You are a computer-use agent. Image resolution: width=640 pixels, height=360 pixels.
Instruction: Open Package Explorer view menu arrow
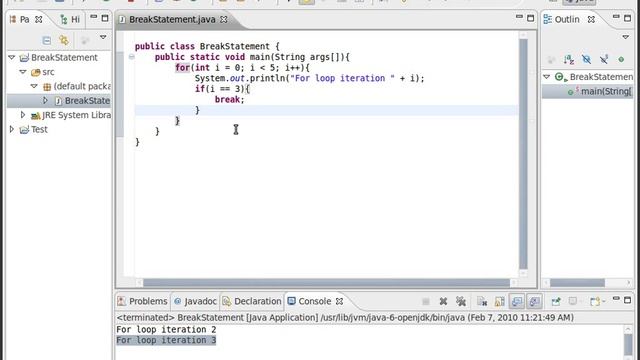click(x=103, y=37)
